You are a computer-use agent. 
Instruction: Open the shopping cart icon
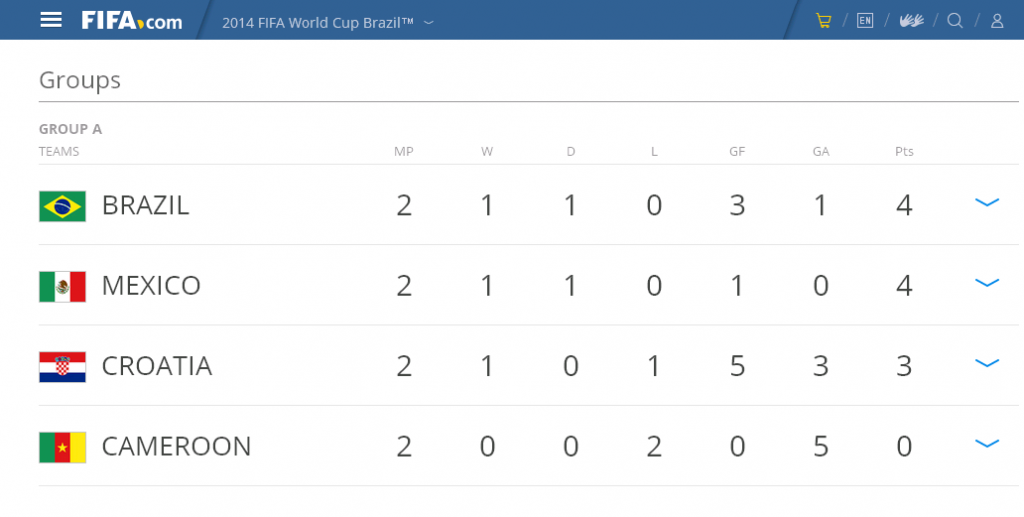pyautogui.click(x=824, y=21)
